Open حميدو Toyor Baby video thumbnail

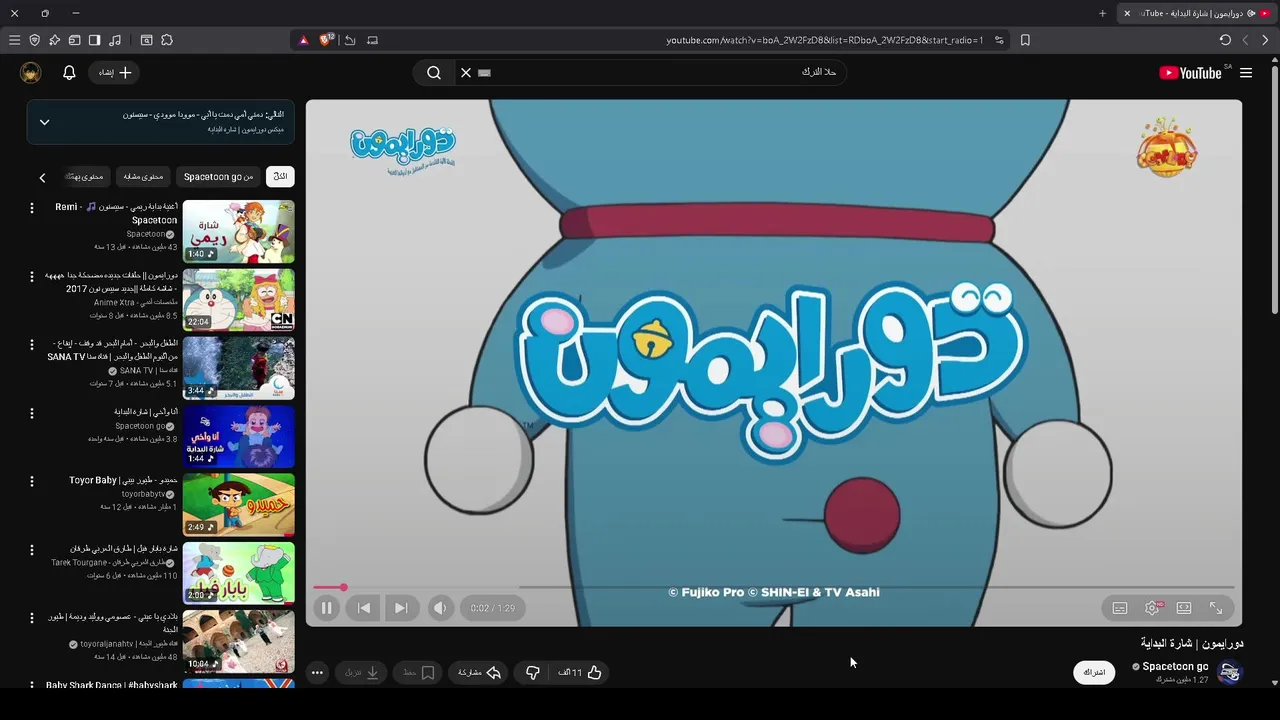pyautogui.click(x=239, y=504)
